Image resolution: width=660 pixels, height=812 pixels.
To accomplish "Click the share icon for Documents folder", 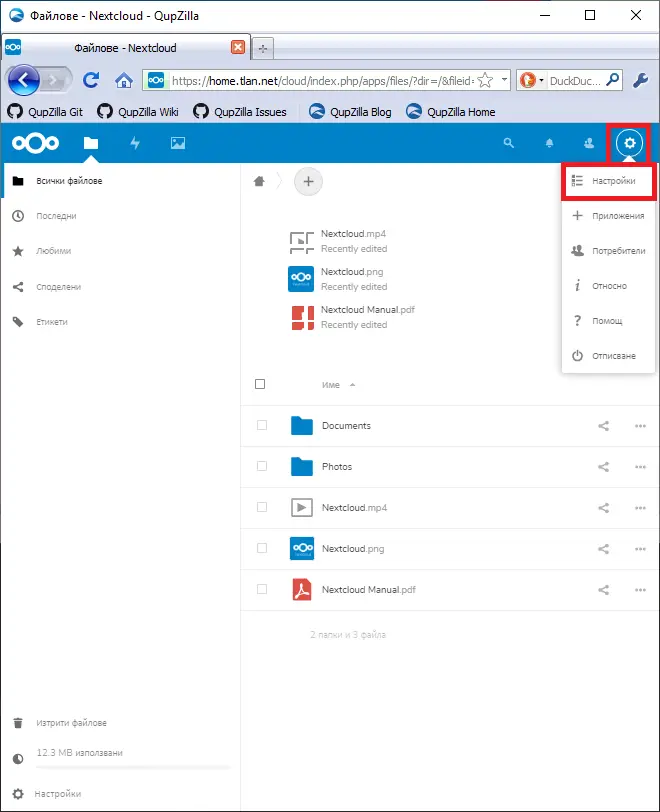I will pos(603,426).
